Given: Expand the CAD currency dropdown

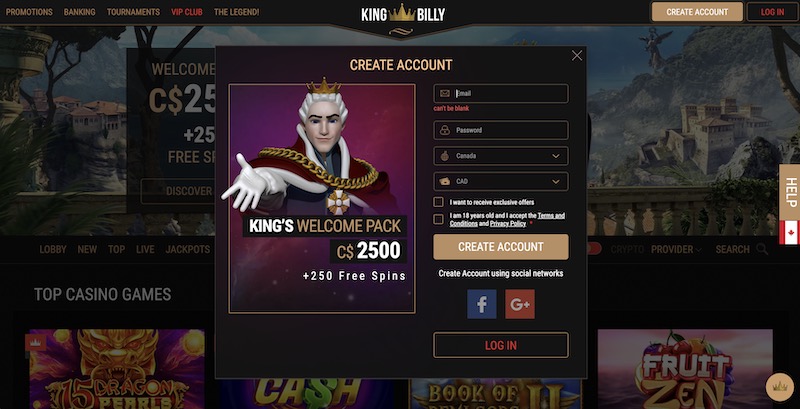Looking at the screenshot, I should click(x=501, y=182).
